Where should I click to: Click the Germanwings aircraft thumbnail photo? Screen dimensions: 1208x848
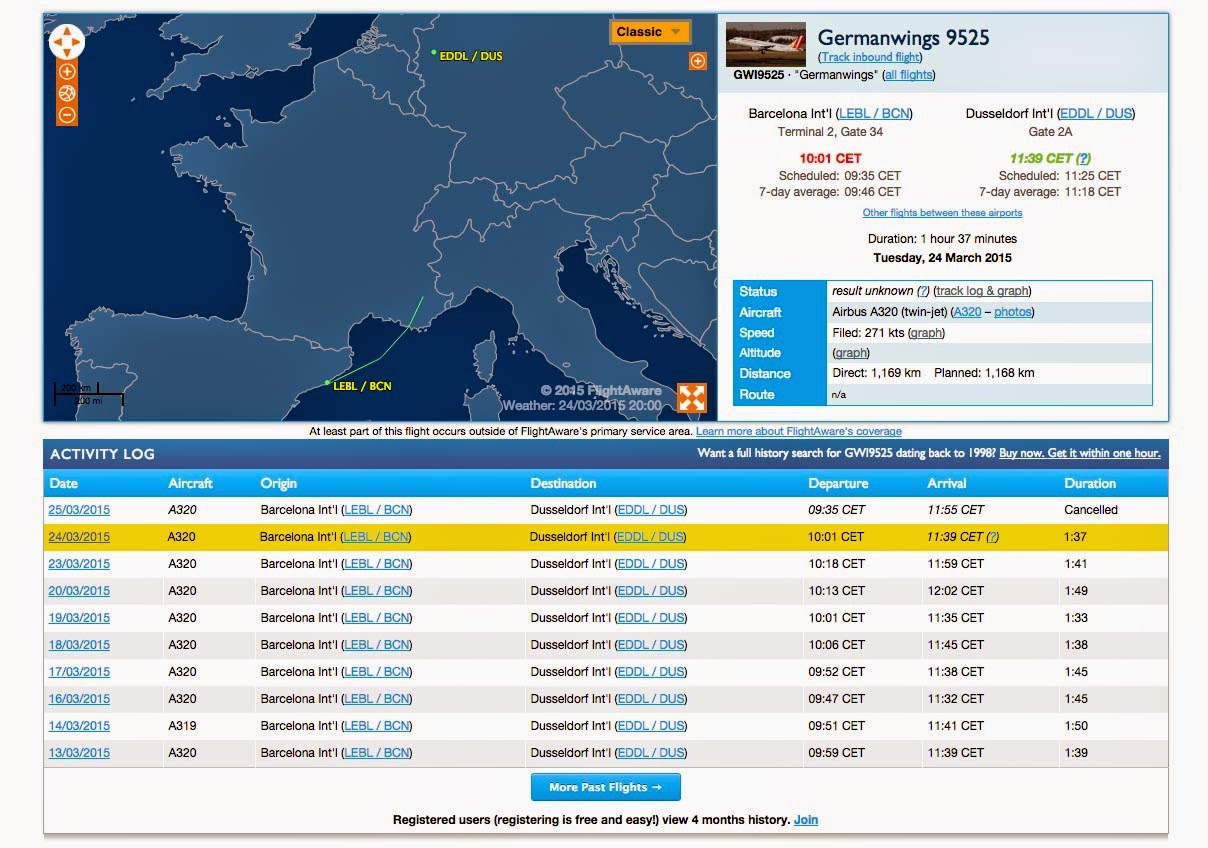pyautogui.click(x=766, y=45)
